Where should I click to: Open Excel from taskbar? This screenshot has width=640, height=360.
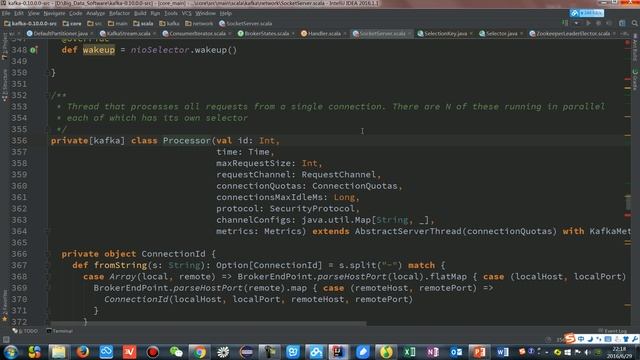click(409, 352)
